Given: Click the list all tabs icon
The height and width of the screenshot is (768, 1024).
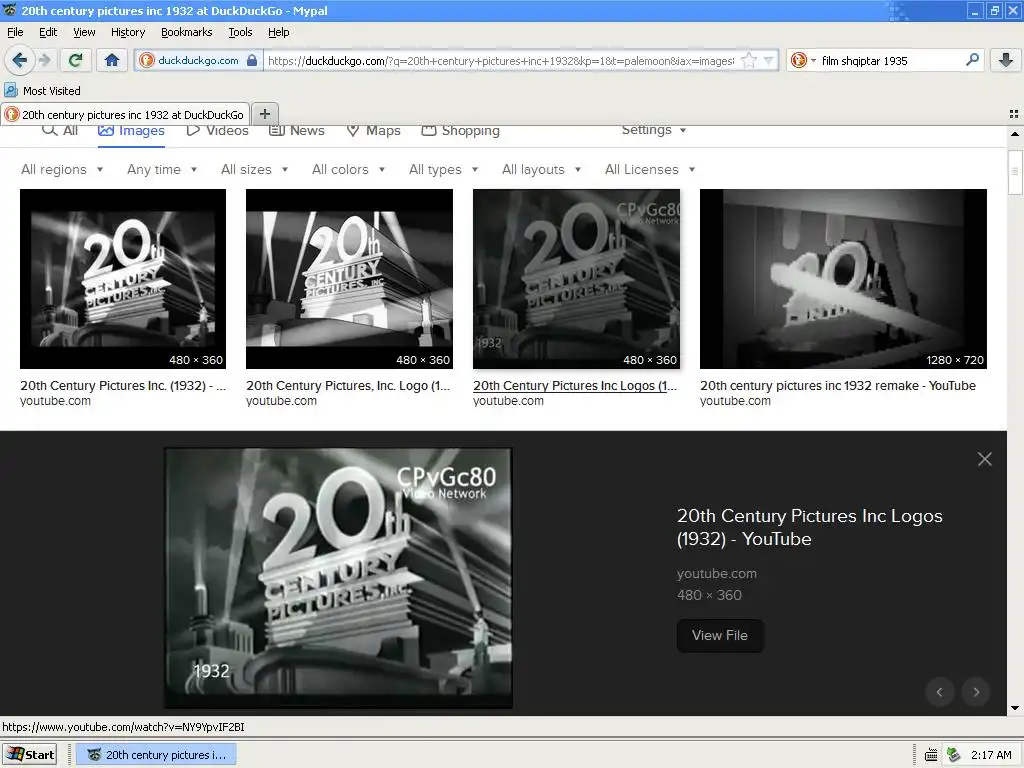Looking at the screenshot, I should 1014,114.
